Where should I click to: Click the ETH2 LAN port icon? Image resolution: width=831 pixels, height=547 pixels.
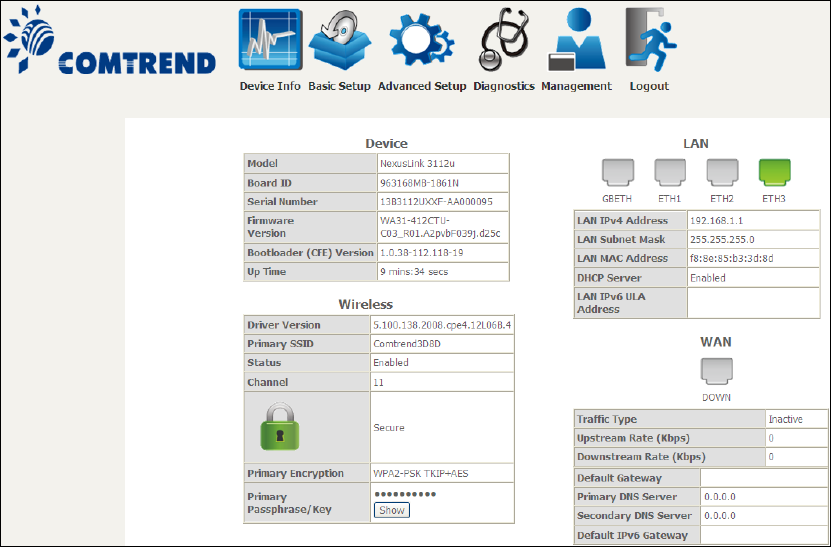(722, 173)
